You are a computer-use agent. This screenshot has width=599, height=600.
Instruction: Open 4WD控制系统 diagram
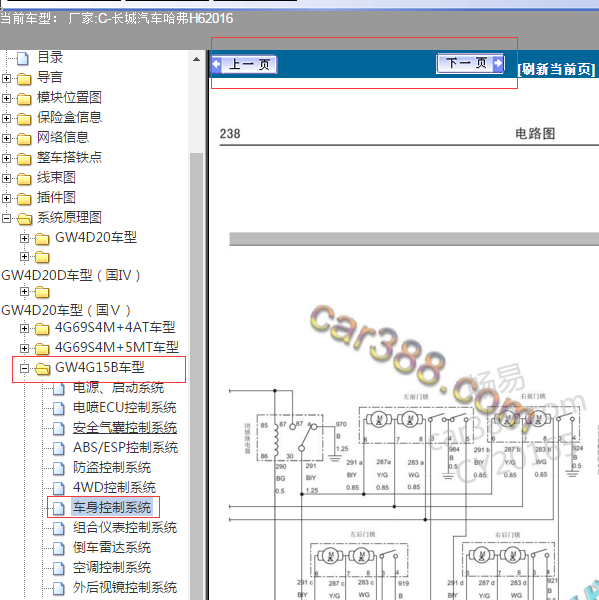114,487
